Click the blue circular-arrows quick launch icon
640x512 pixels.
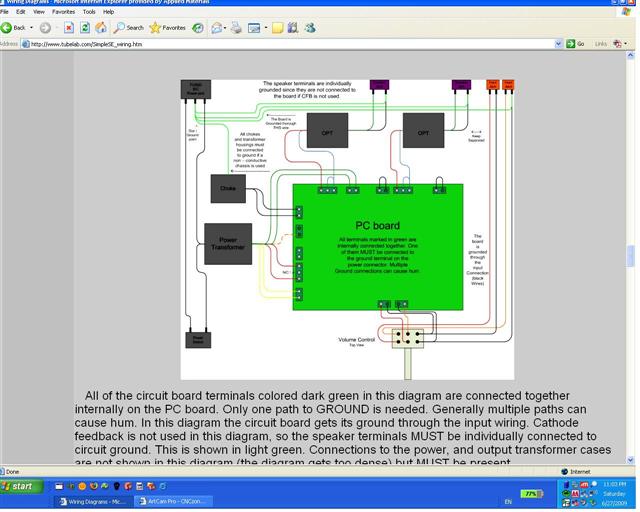[x=163, y=486]
